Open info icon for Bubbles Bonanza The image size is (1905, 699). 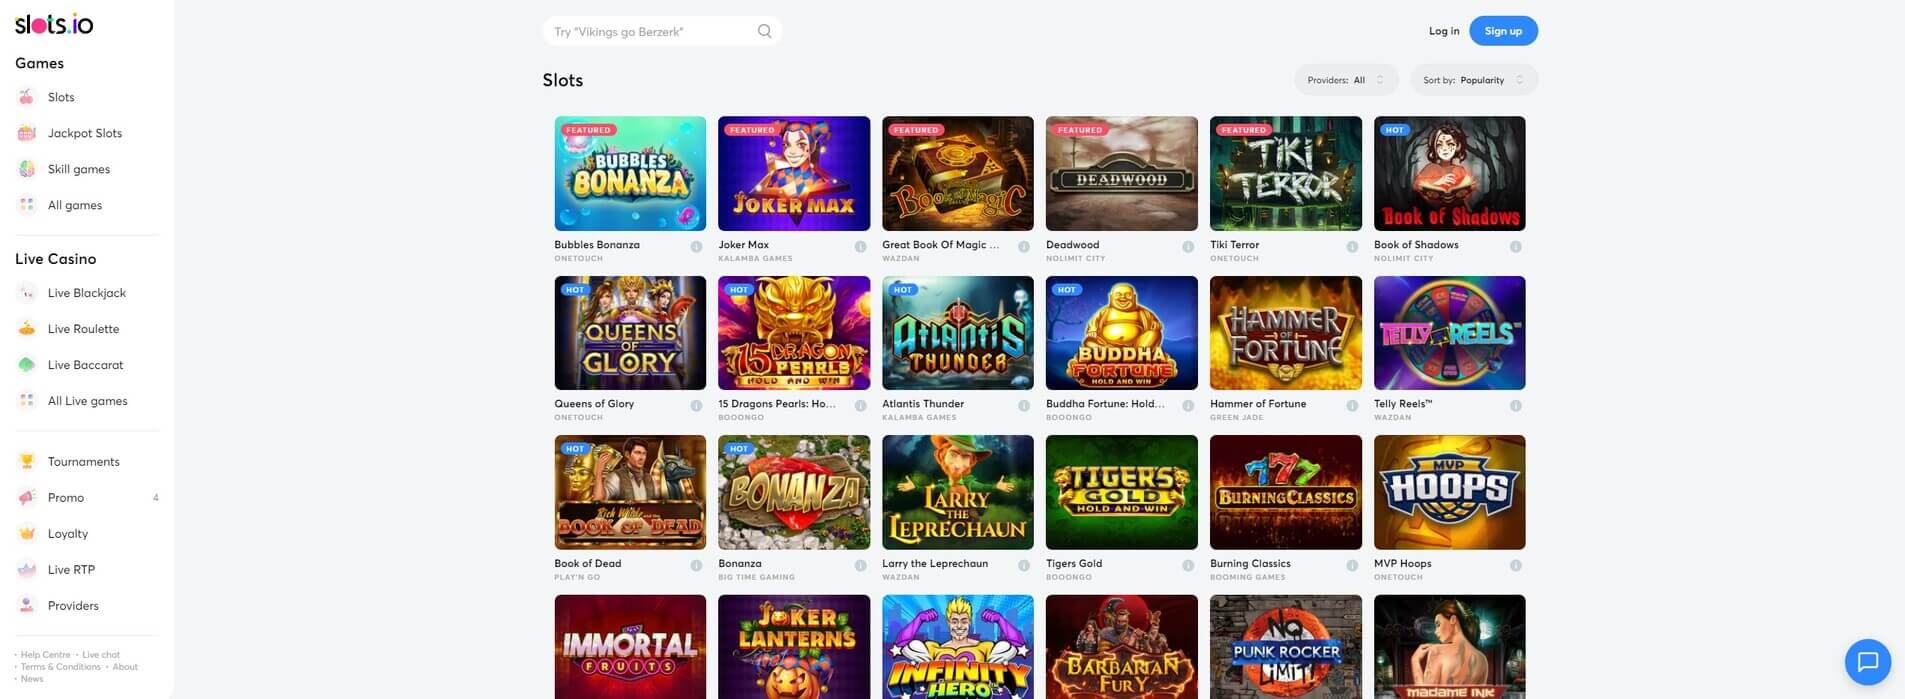(696, 247)
